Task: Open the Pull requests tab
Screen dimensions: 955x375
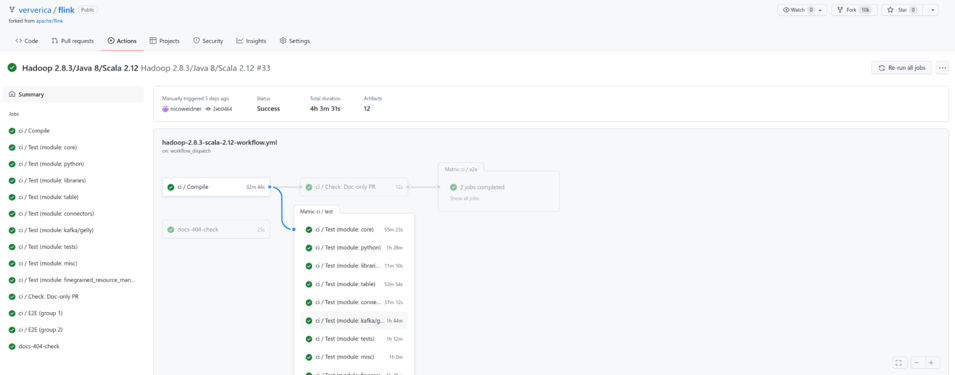Action: click(73, 41)
